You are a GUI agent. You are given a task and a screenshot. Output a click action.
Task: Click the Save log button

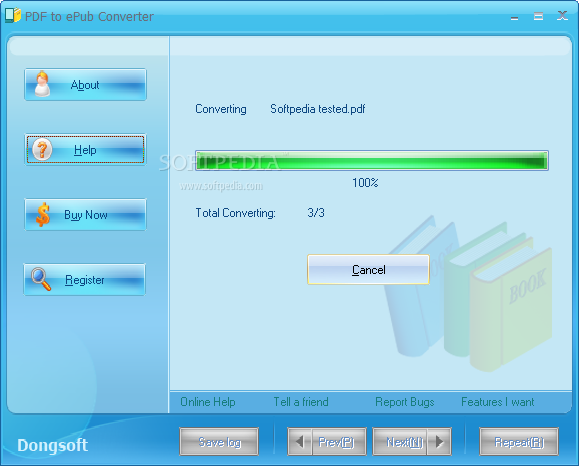coord(219,442)
